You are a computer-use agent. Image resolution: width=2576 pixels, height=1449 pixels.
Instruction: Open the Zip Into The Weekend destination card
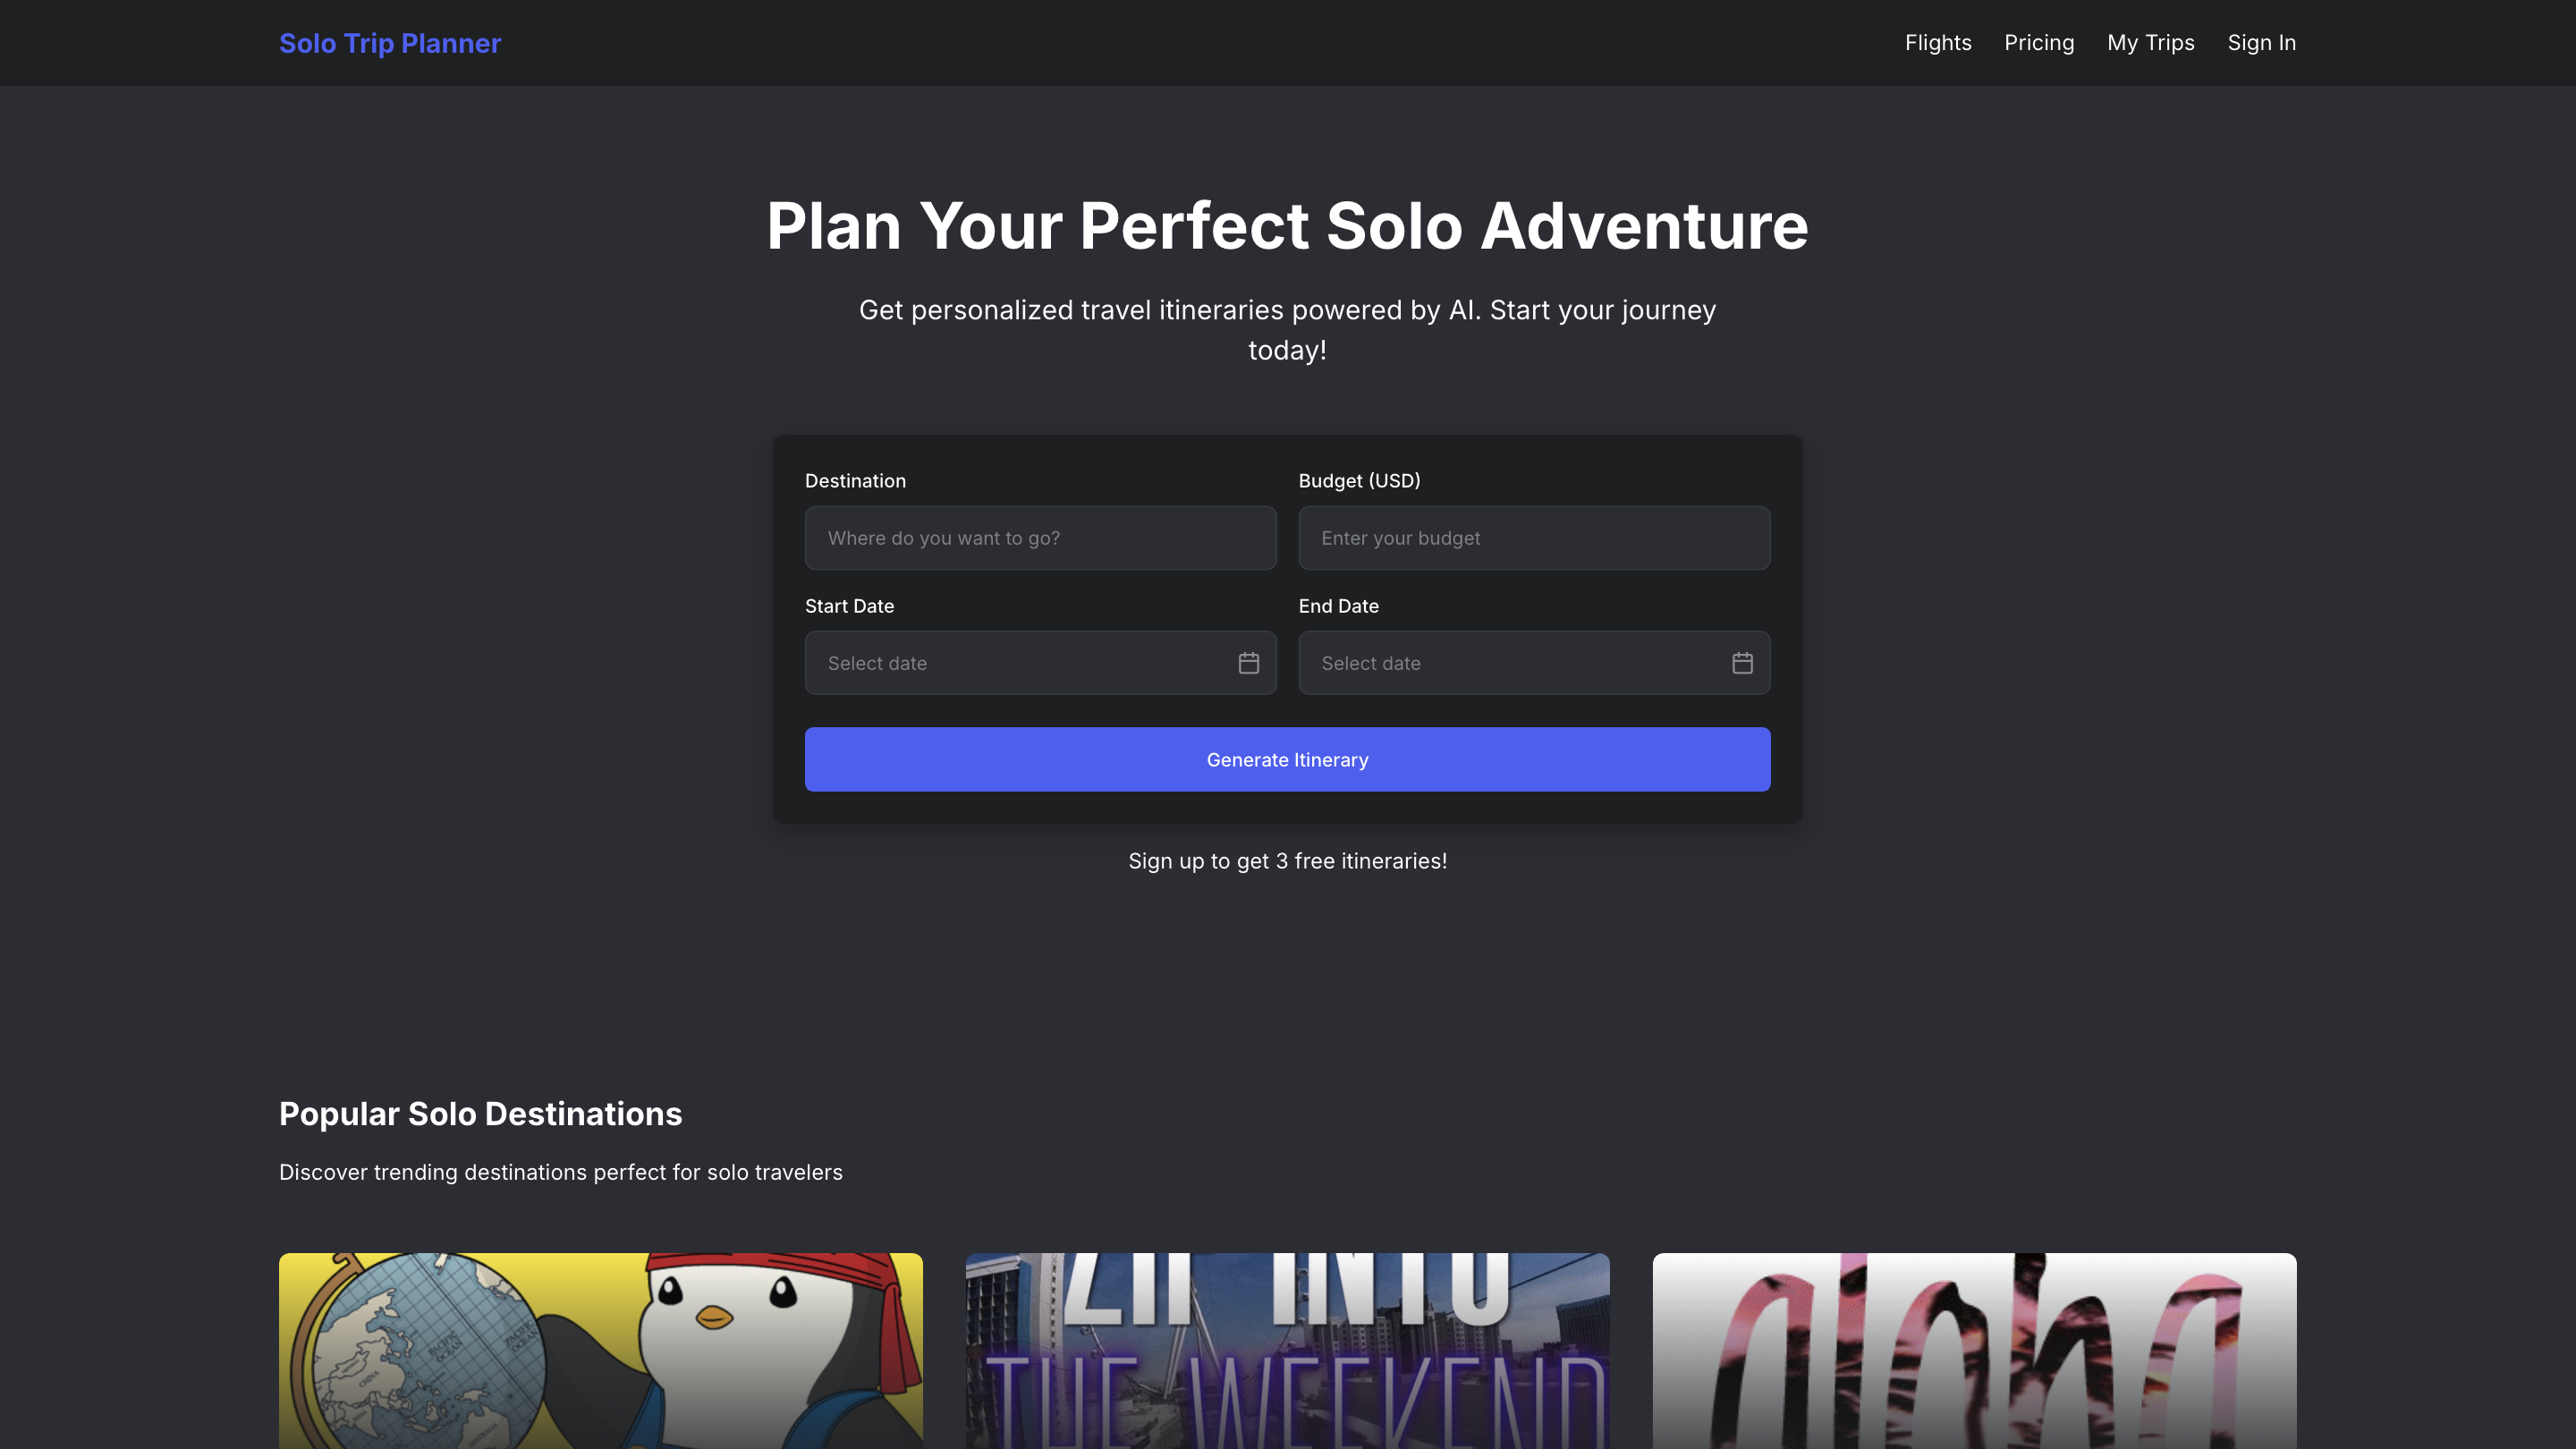1287,1350
